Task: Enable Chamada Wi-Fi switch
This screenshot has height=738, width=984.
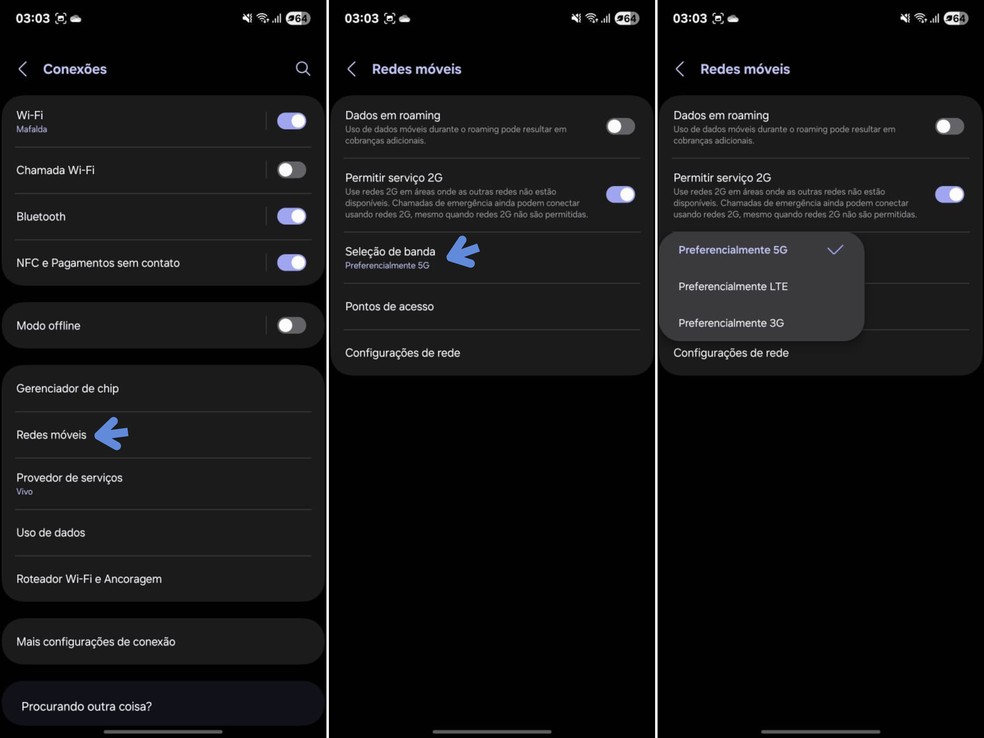Action: (x=292, y=170)
